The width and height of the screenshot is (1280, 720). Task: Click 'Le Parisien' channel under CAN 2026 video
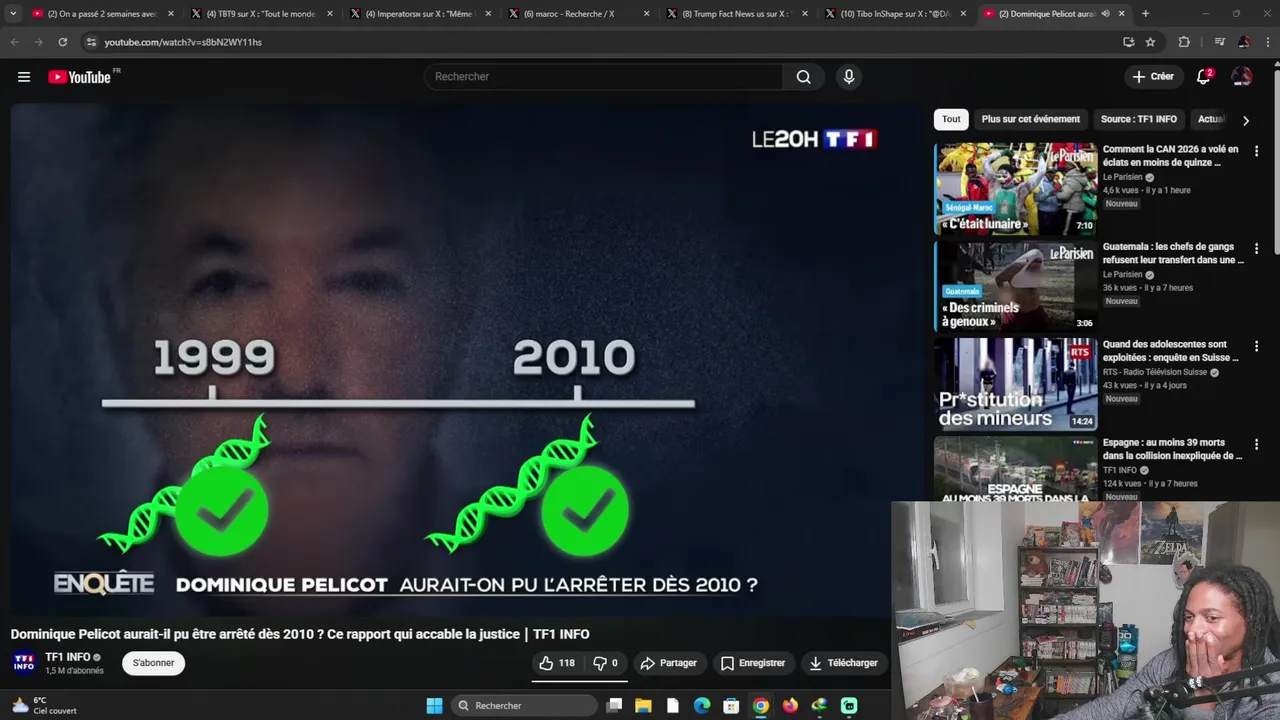point(1122,177)
